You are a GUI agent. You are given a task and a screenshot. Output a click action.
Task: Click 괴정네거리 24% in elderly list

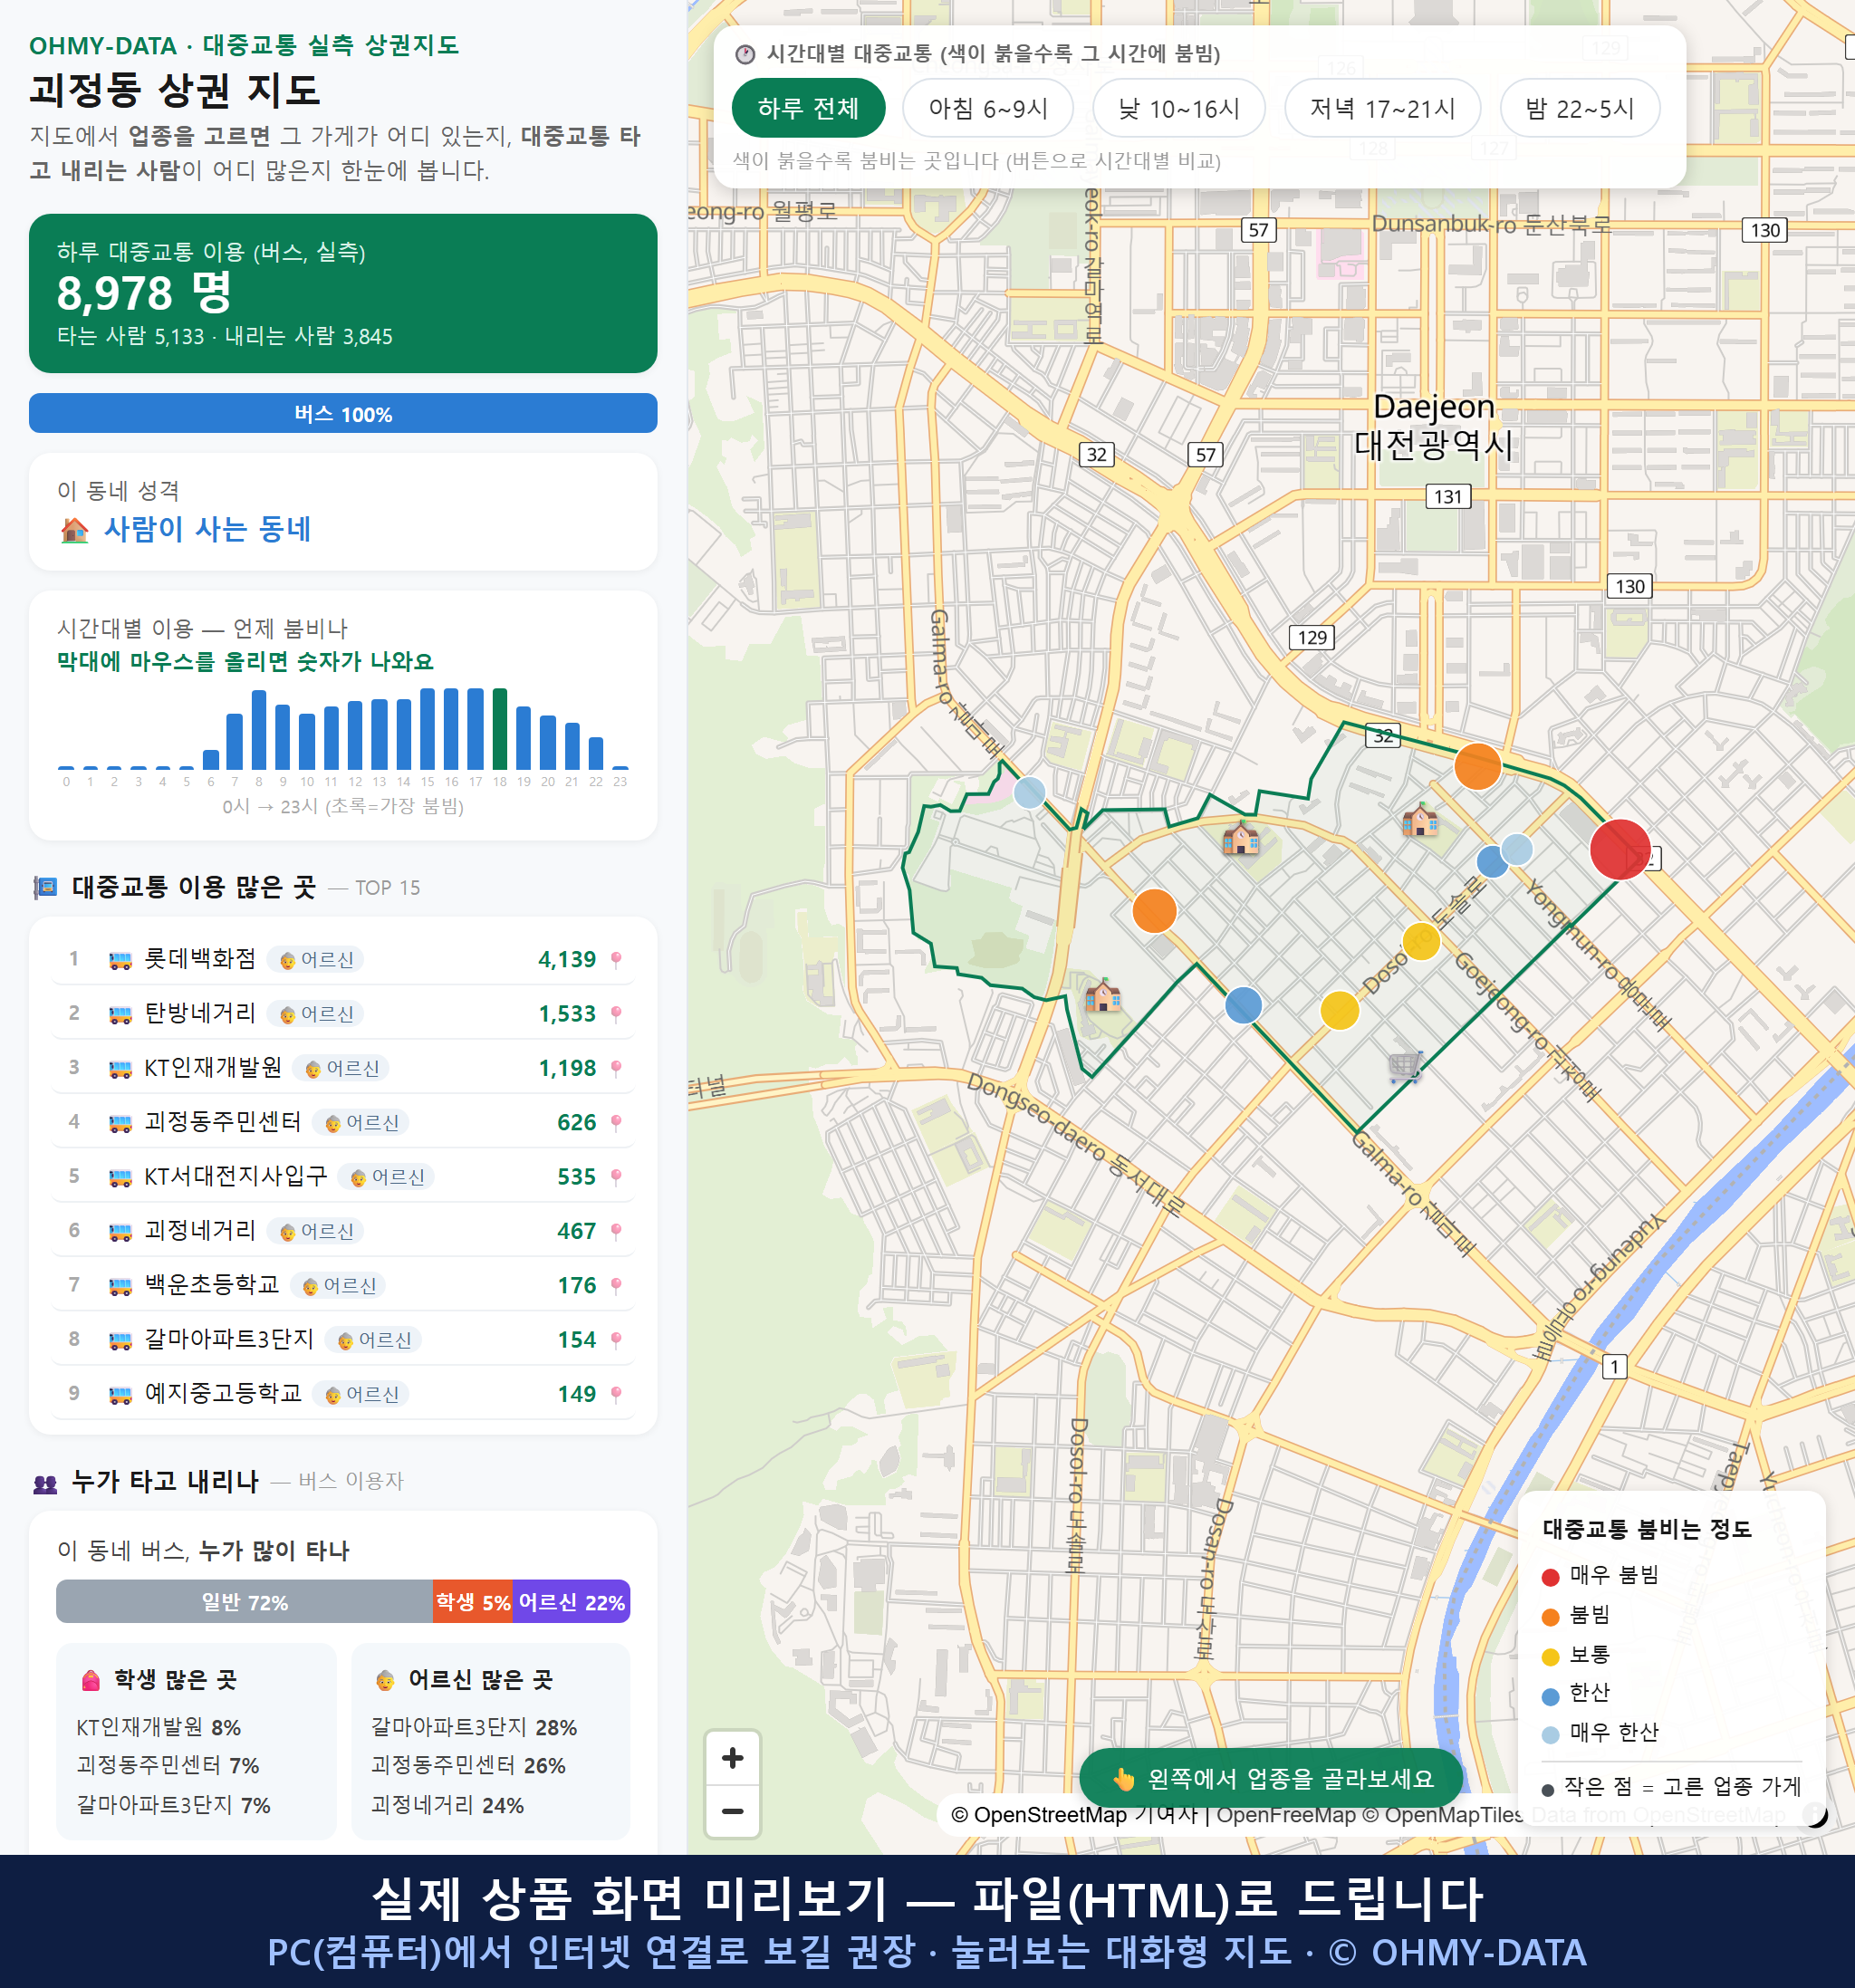click(x=447, y=1805)
